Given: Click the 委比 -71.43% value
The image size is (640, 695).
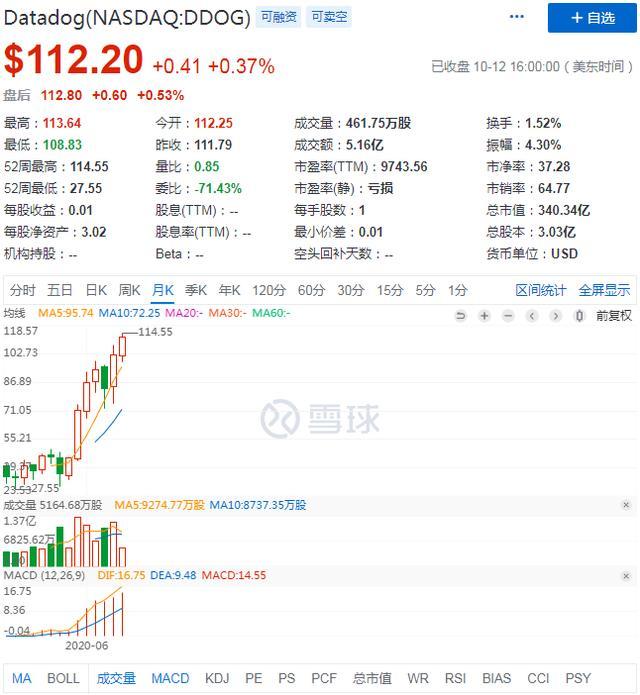Looking at the screenshot, I should point(218,188).
